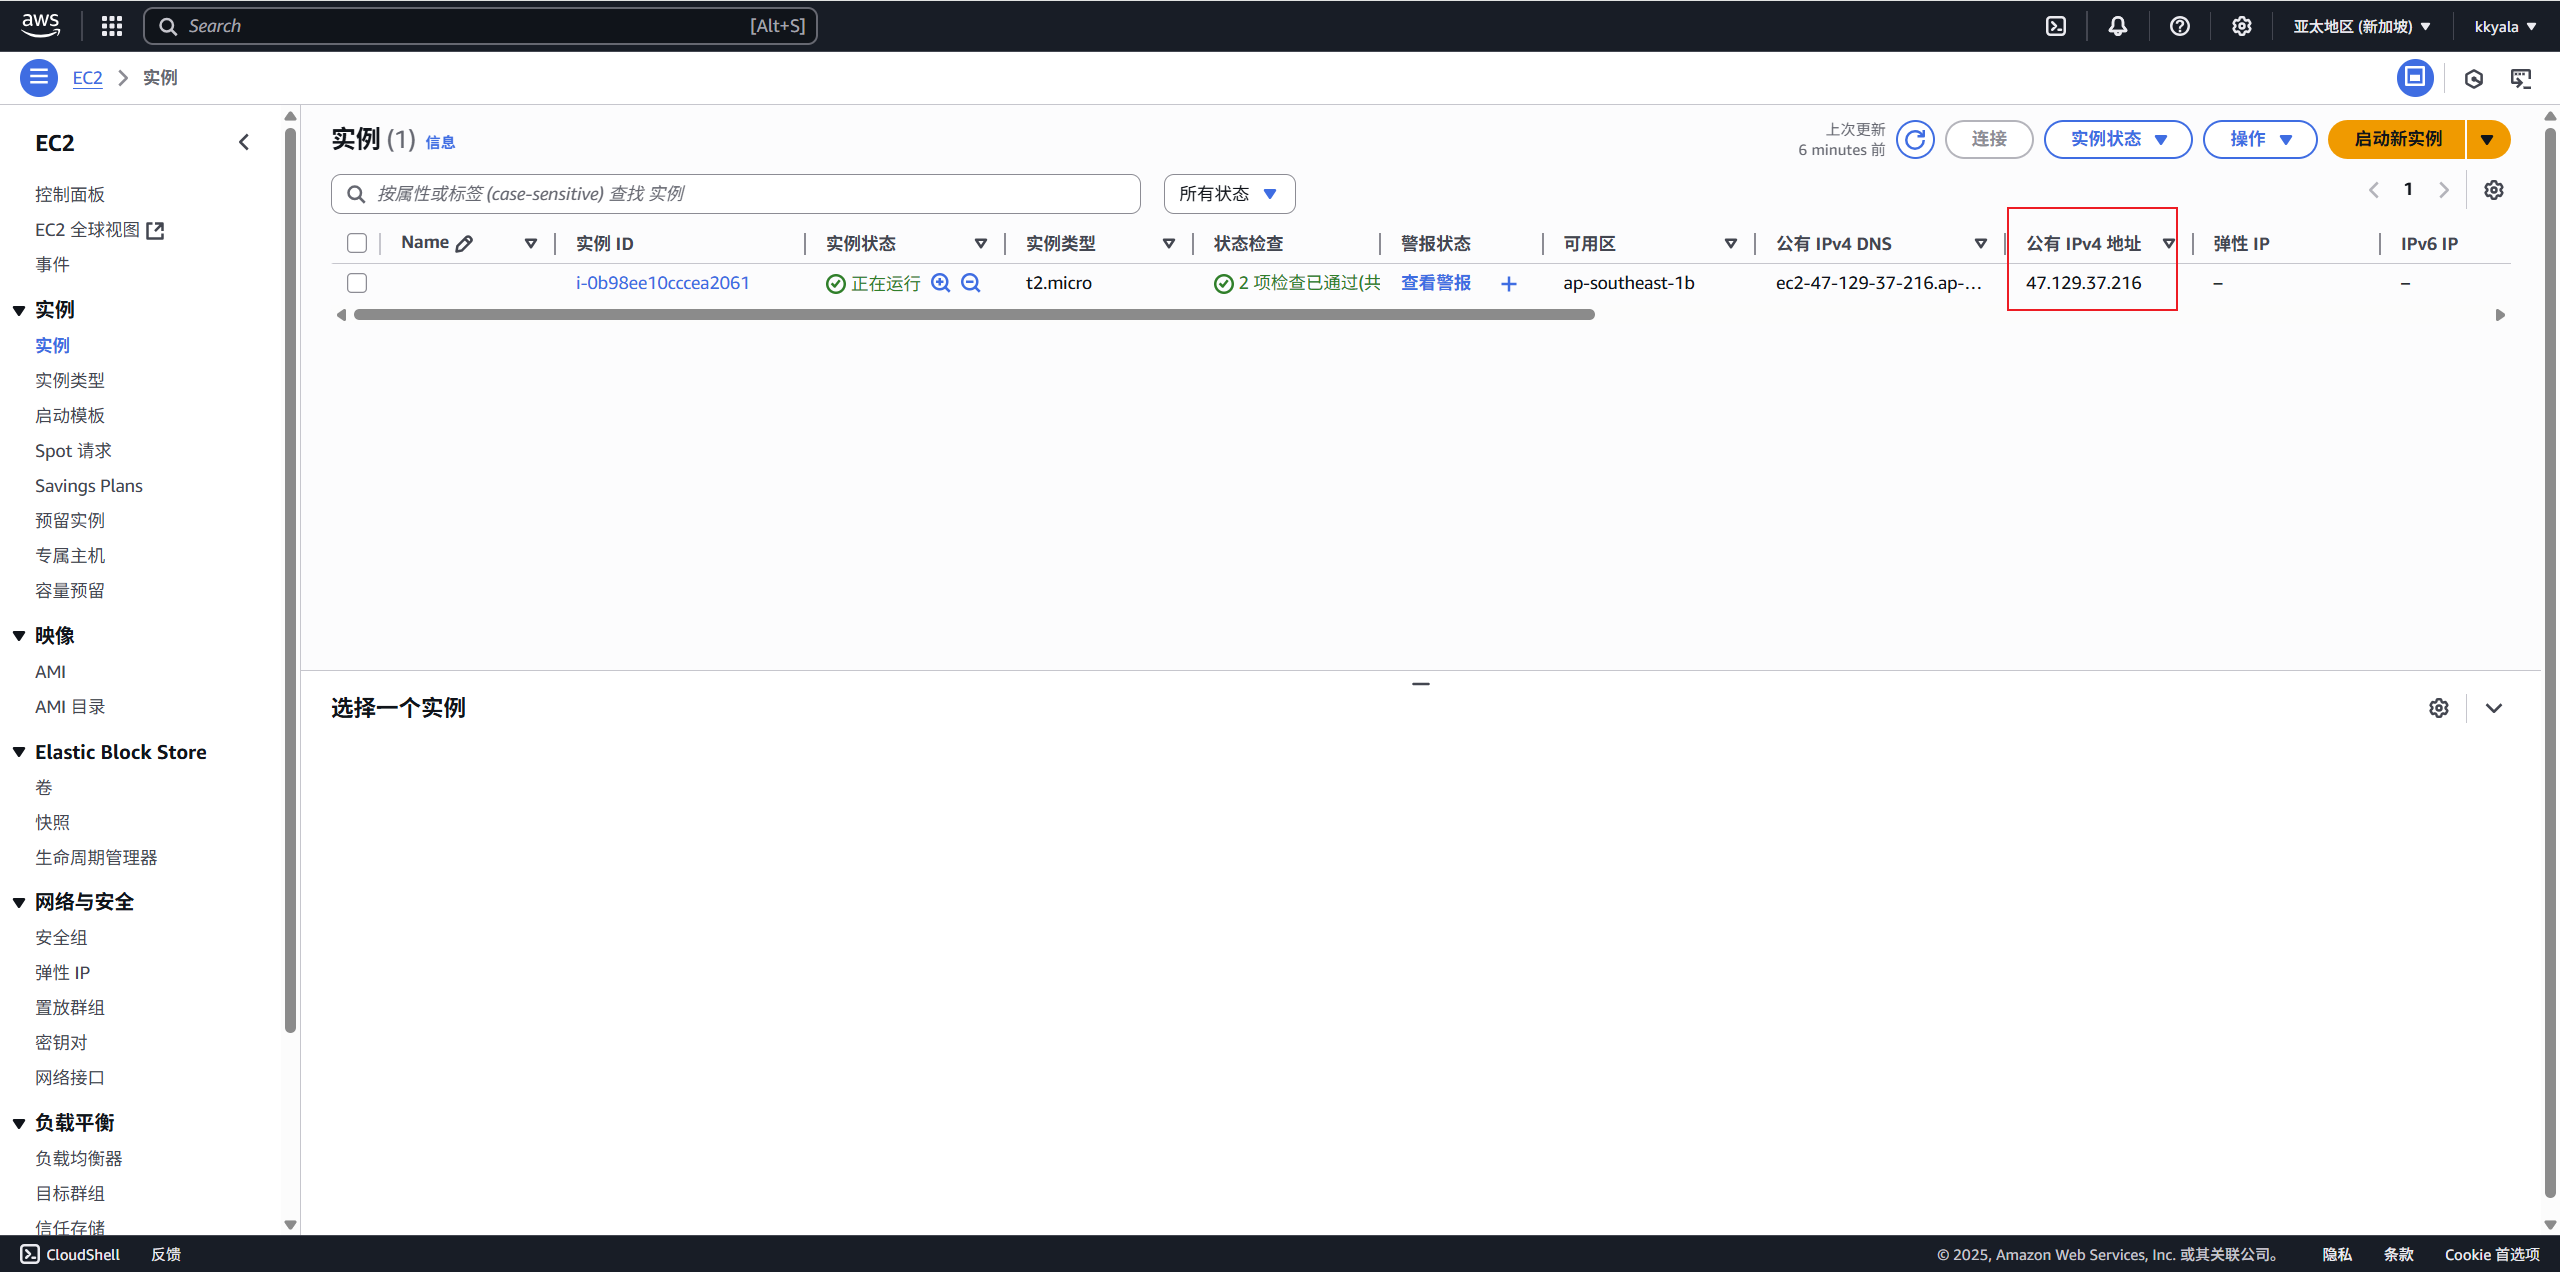Open the Actions dropdown button
This screenshot has width=2560, height=1272.
coord(2259,139)
